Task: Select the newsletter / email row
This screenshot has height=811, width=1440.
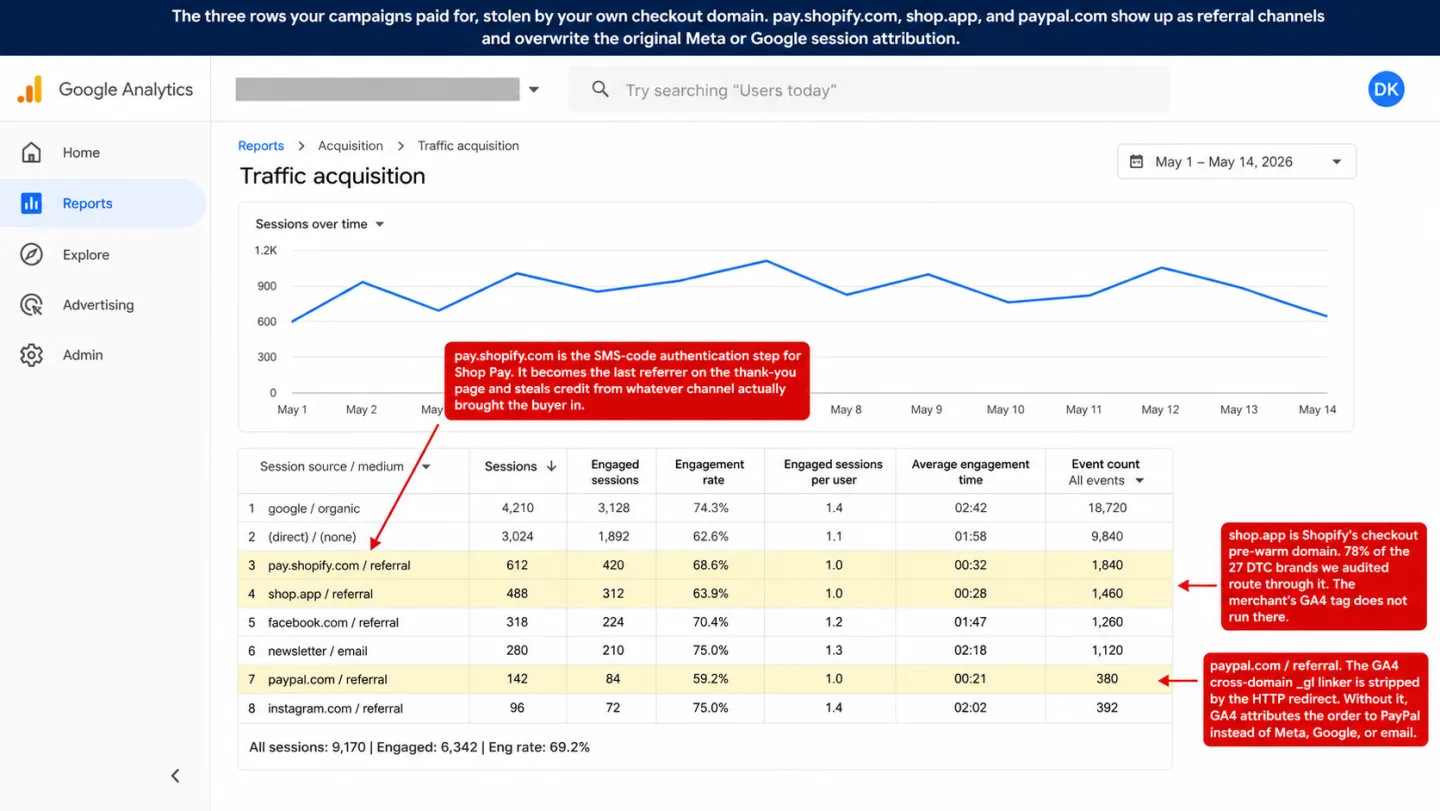Action: coord(705,650)
